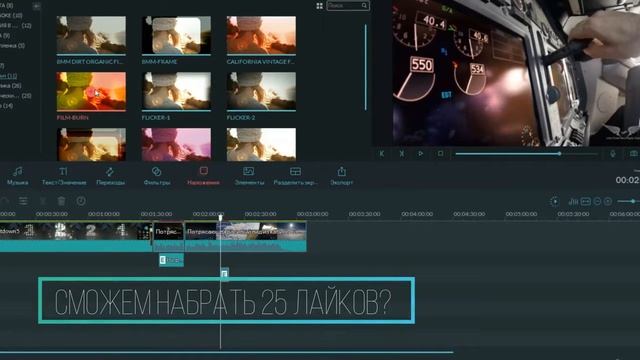Click the 00:00:30:00 ruler mark
The width and height of the screenshot is (640, 360).
tap(51, 214)
